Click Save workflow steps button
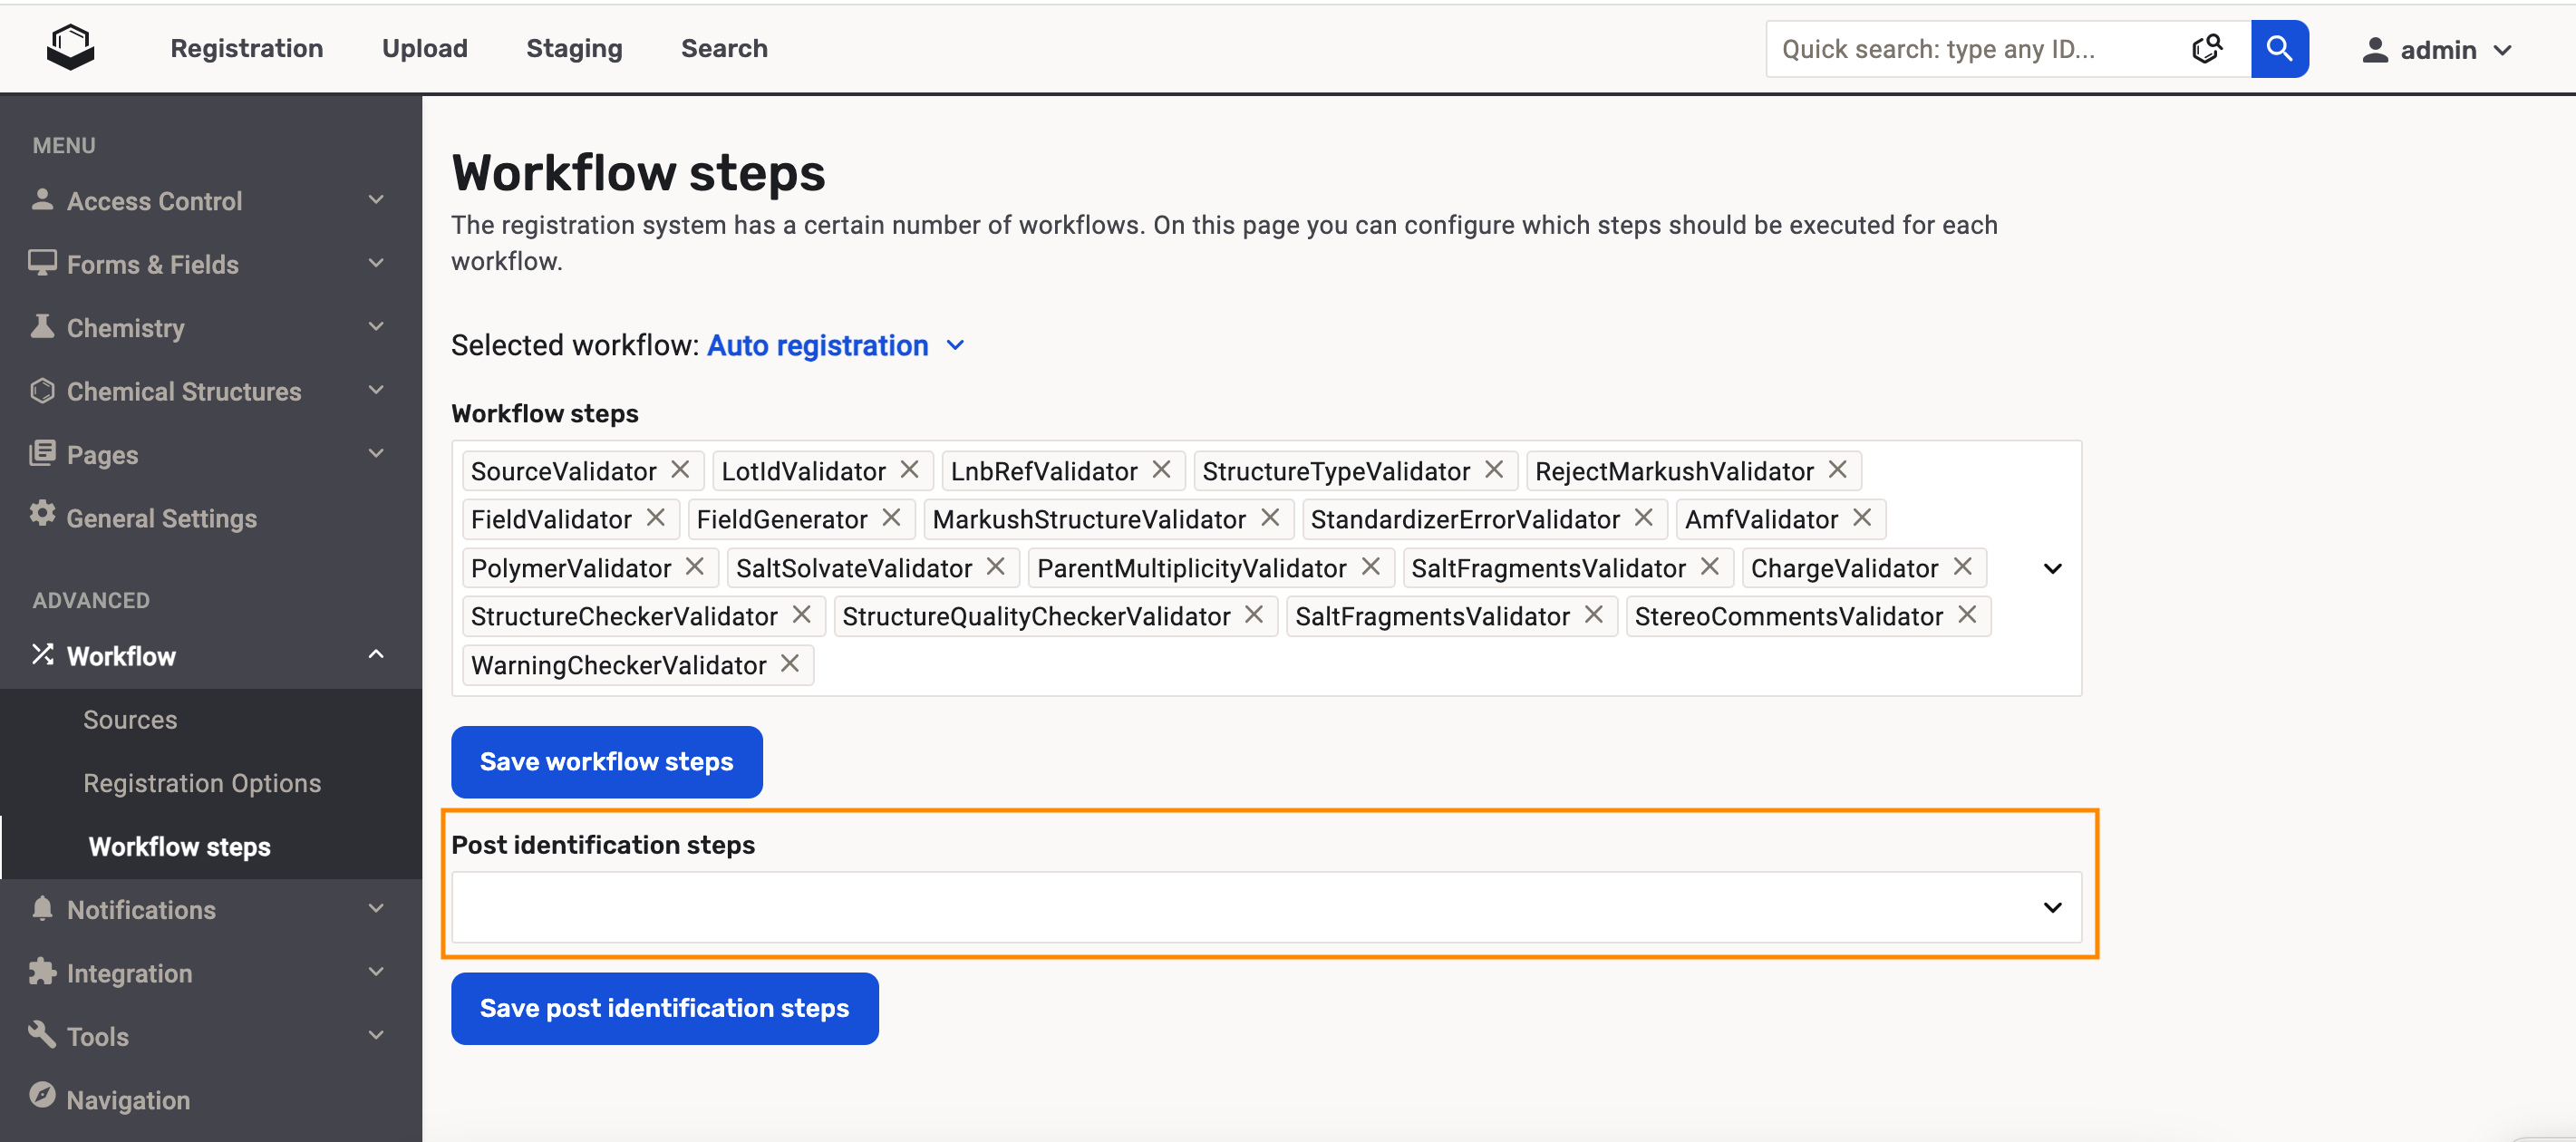Viewport: 2576px width, 1142px height. click(606, 761)
